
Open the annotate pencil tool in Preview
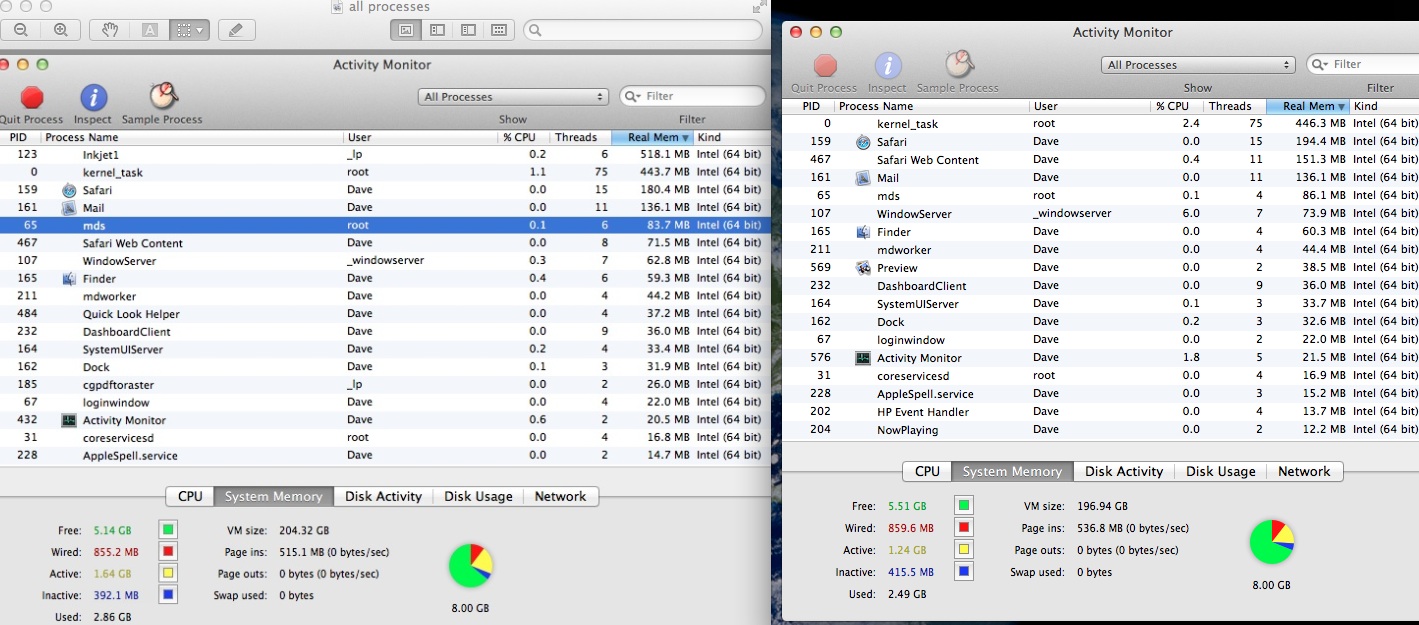coord(235,30)
